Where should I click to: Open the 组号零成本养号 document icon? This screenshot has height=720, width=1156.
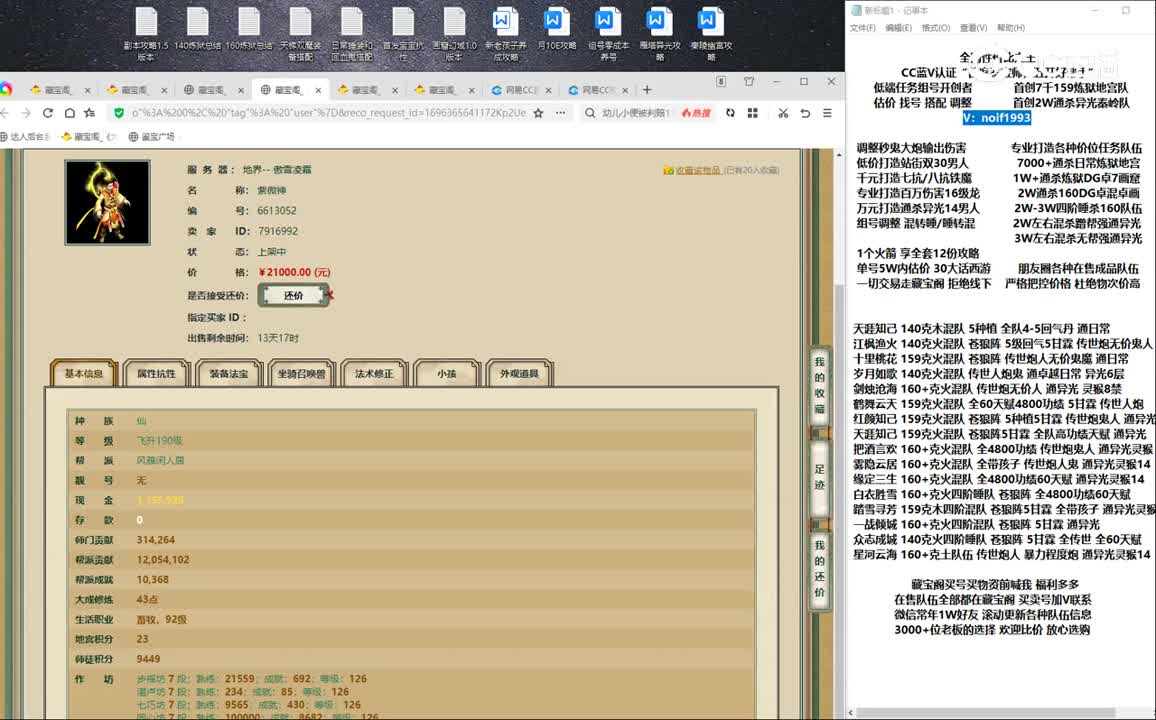click(x=608, y=34)
